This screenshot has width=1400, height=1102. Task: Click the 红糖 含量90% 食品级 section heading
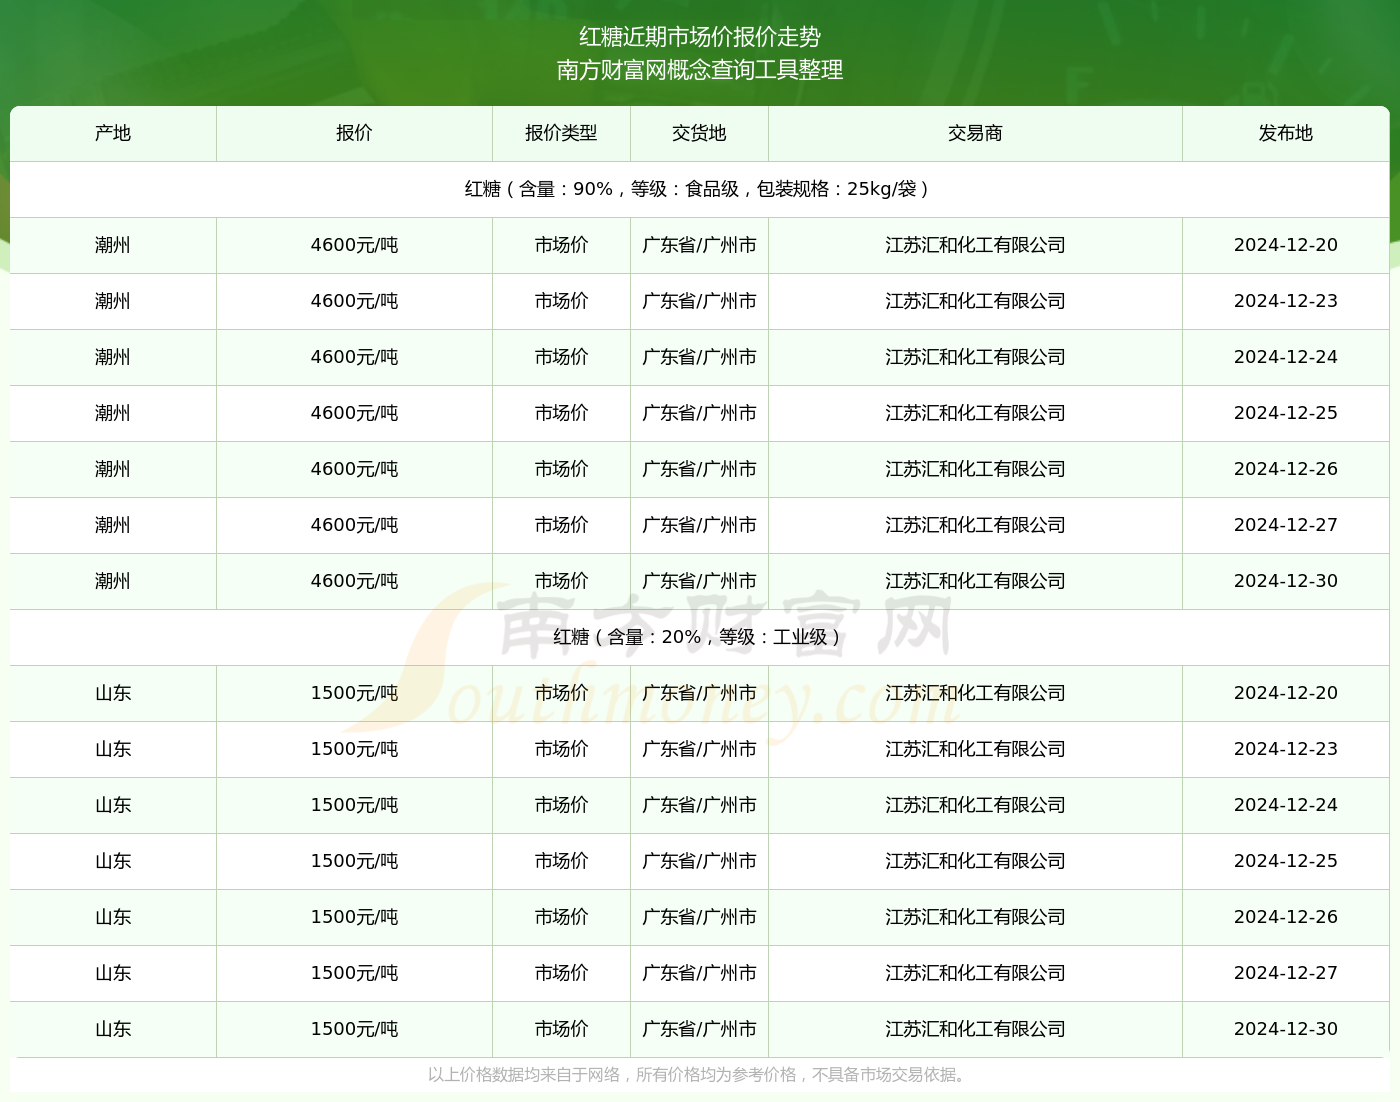pyautogui.click(x=699, y=189)
